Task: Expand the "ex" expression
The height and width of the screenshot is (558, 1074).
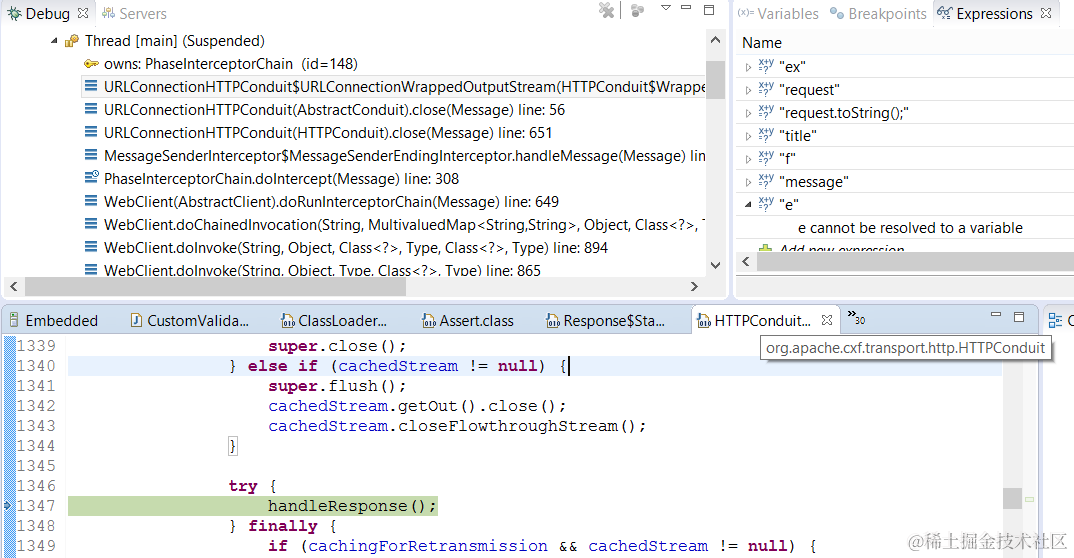Action: [748, 67]
